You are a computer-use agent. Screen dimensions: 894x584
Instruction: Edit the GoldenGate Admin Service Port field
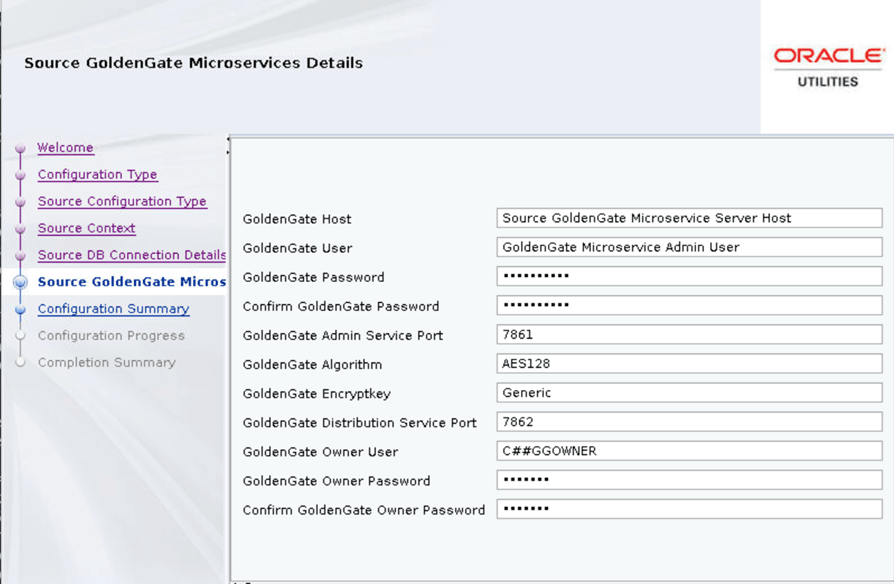(x=689, y=334)
